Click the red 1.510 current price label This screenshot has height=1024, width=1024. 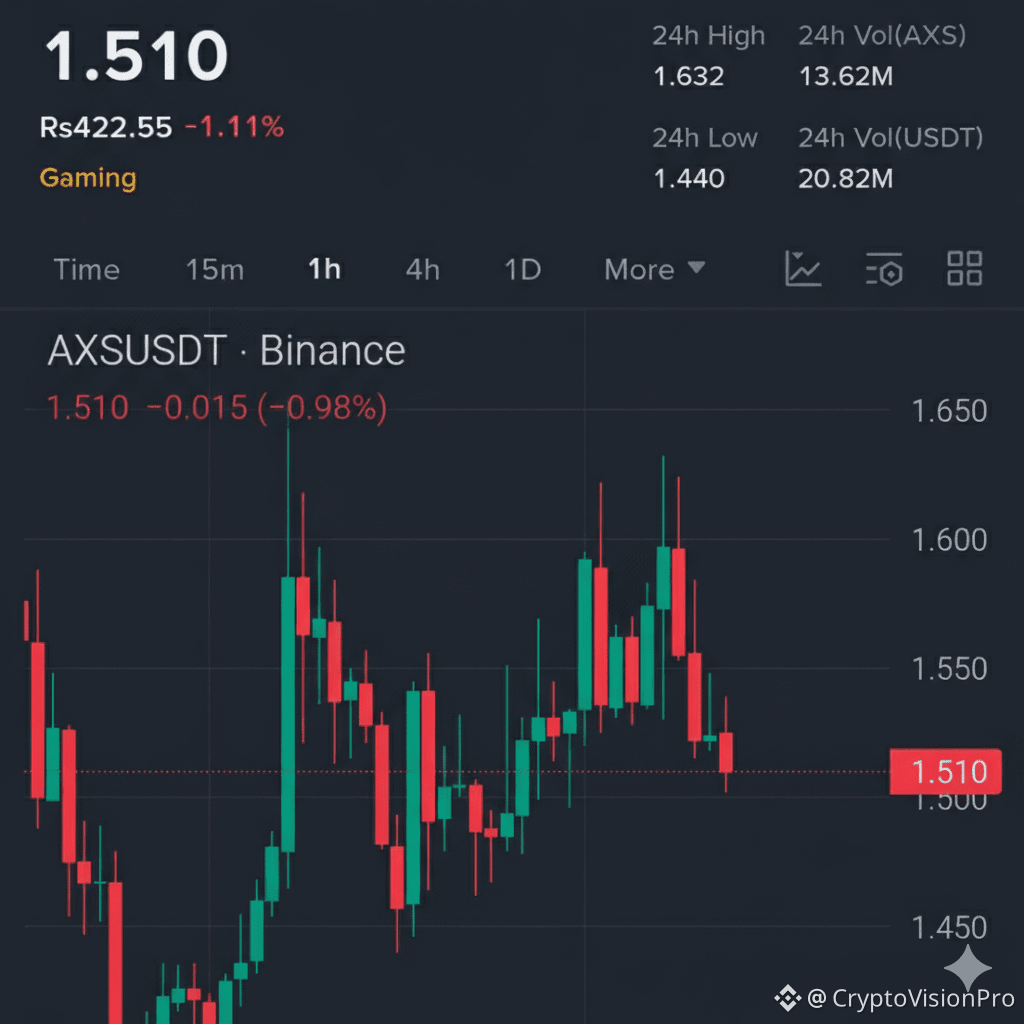(x=945, y=772)
